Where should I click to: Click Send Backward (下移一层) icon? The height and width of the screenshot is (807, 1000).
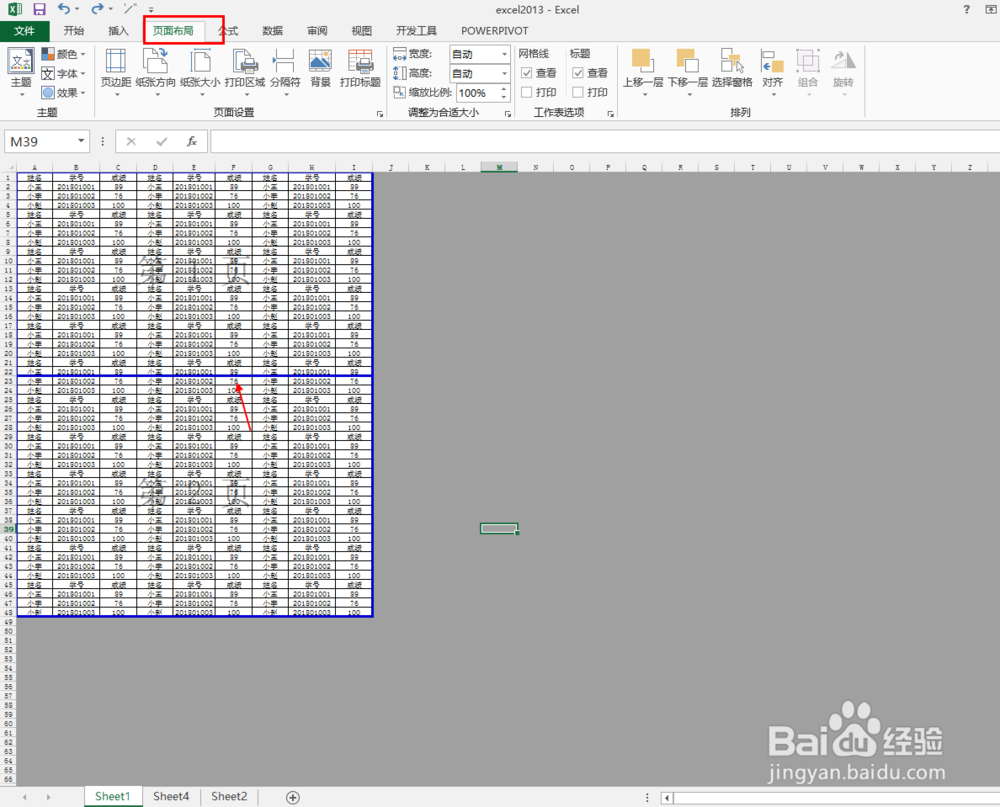click(688, 71)
